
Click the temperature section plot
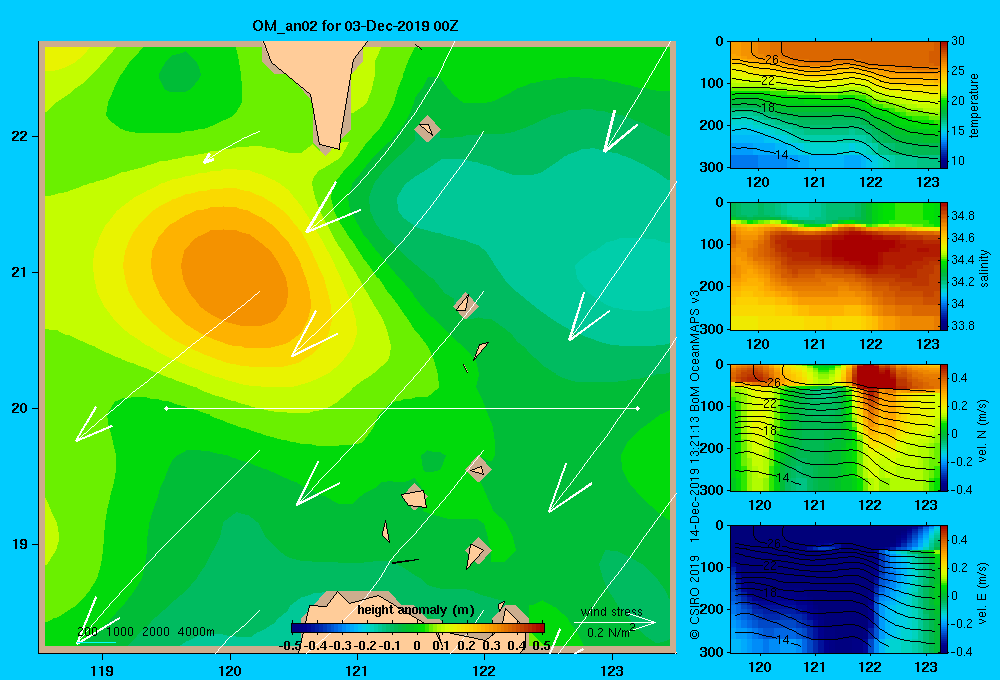(x=835, y=105)
